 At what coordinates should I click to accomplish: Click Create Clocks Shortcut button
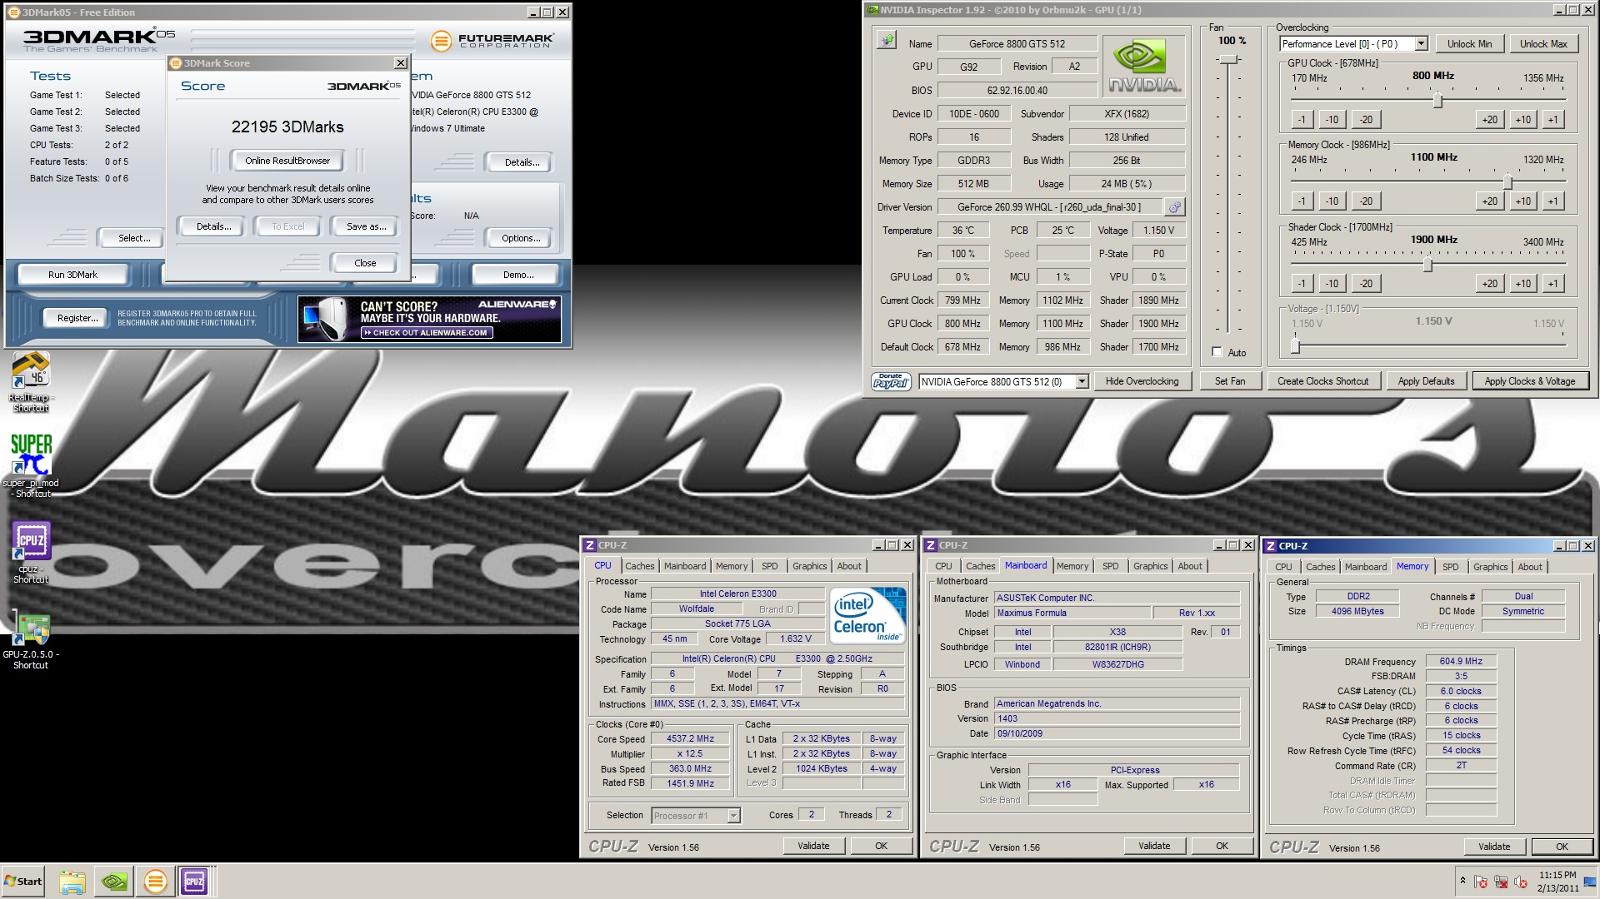tap(1322, 381)
